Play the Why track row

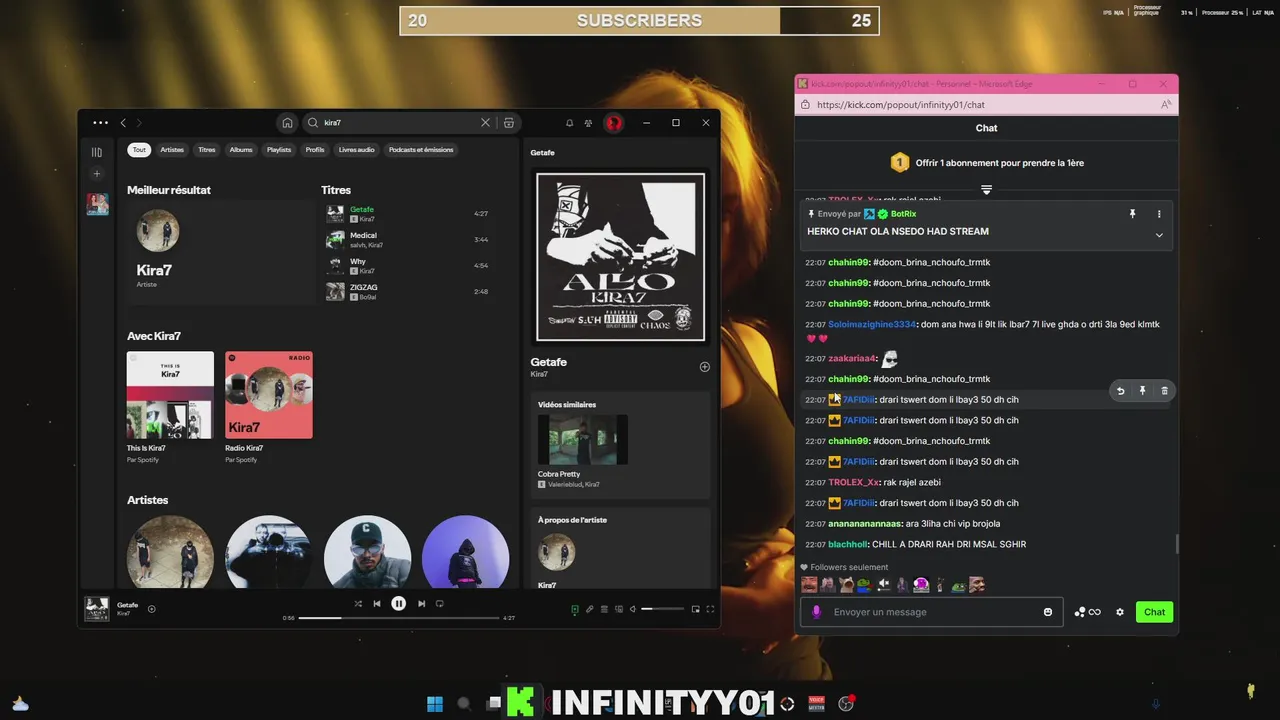point(407,266)
